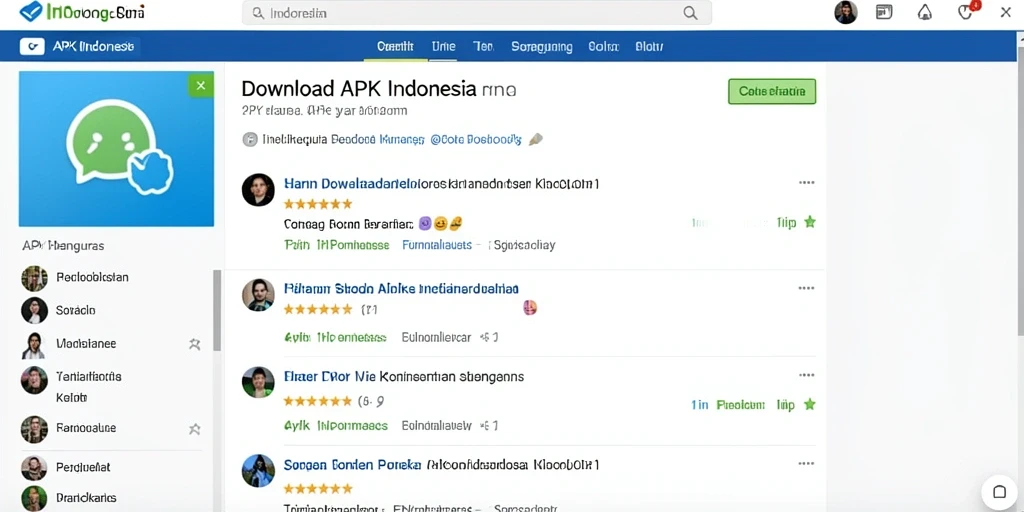Switch to the Ume tab
The image size is (1024, 512).
443,46
